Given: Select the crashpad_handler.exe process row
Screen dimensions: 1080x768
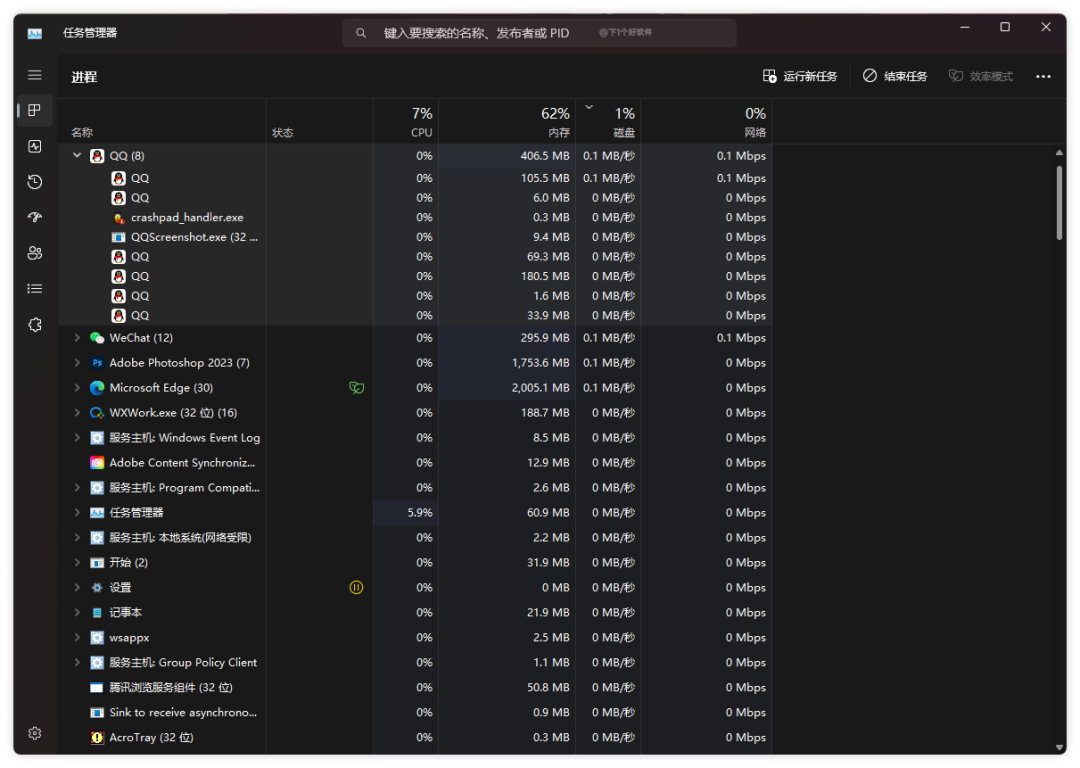Looking at the screenshot, I should pos(187,217).
